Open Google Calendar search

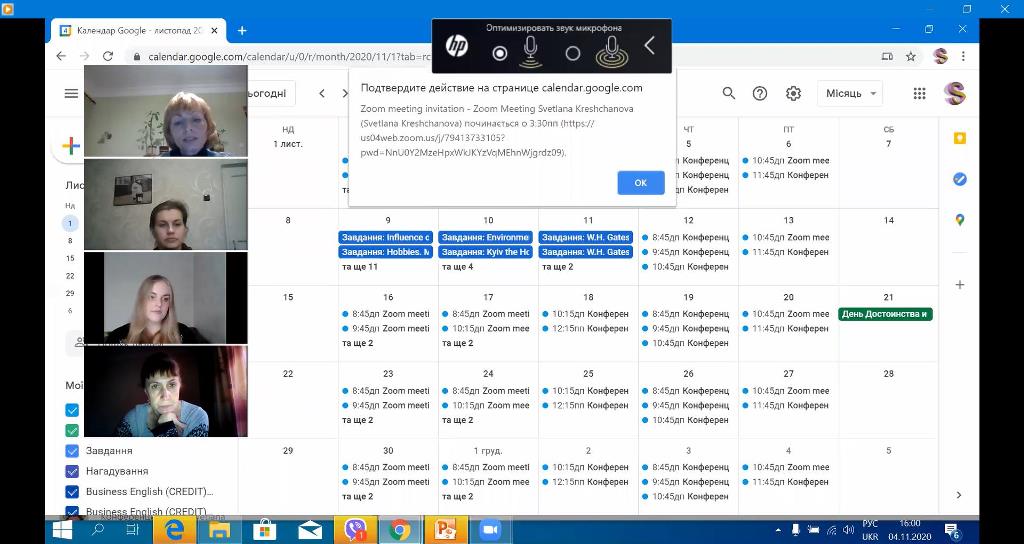(x=729, y=93)
